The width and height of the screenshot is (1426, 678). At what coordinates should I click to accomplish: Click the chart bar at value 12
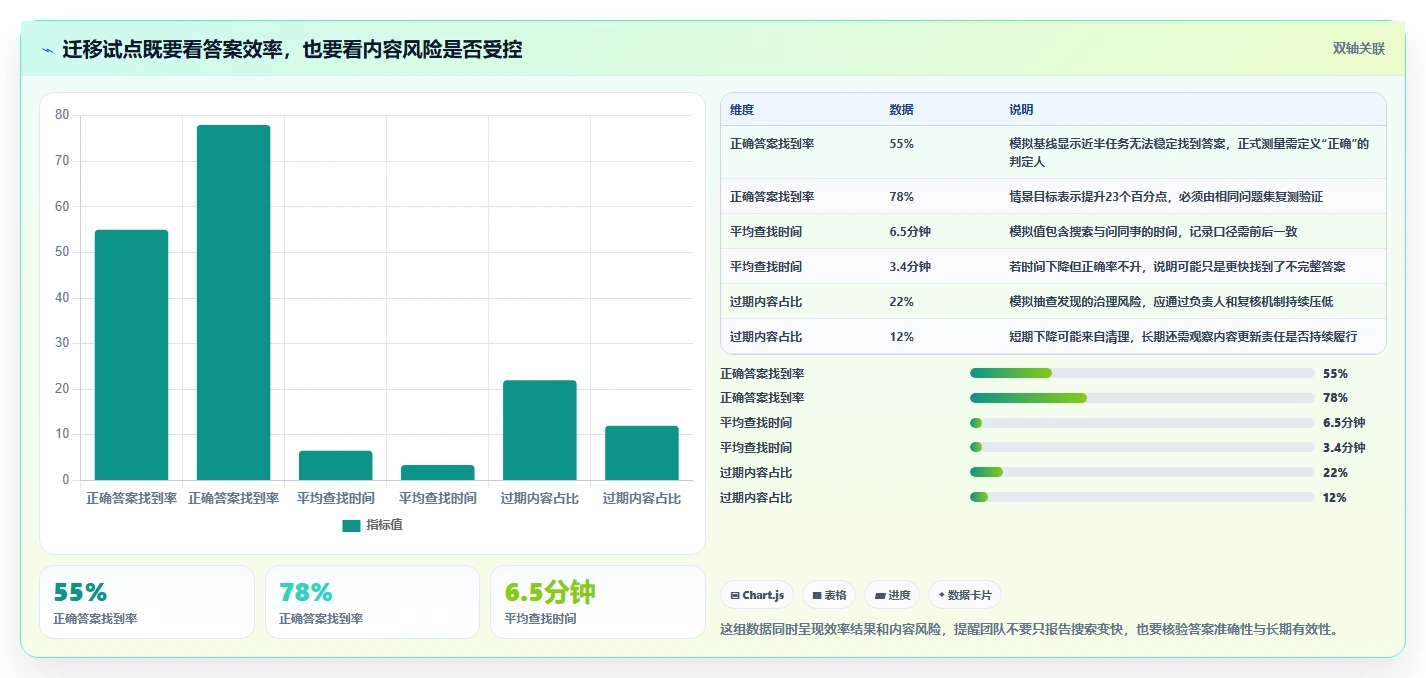click(641, 453)
